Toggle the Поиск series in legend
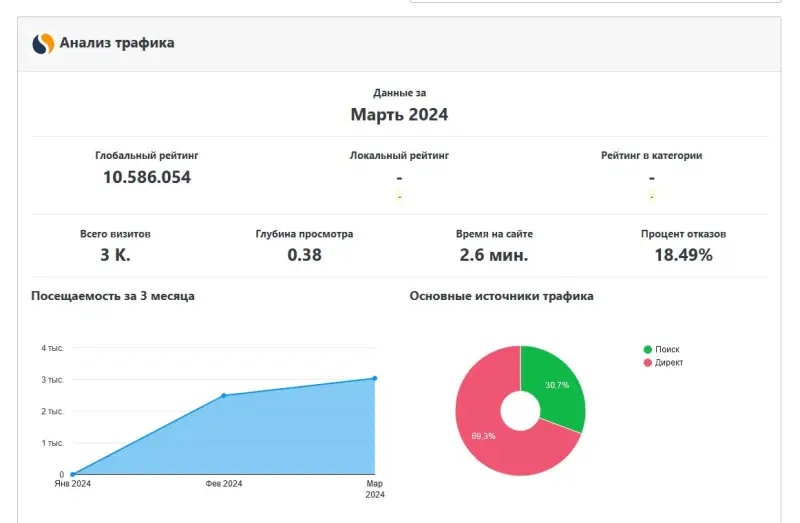This screenshot has height=523, width=800. coord(667,349)
